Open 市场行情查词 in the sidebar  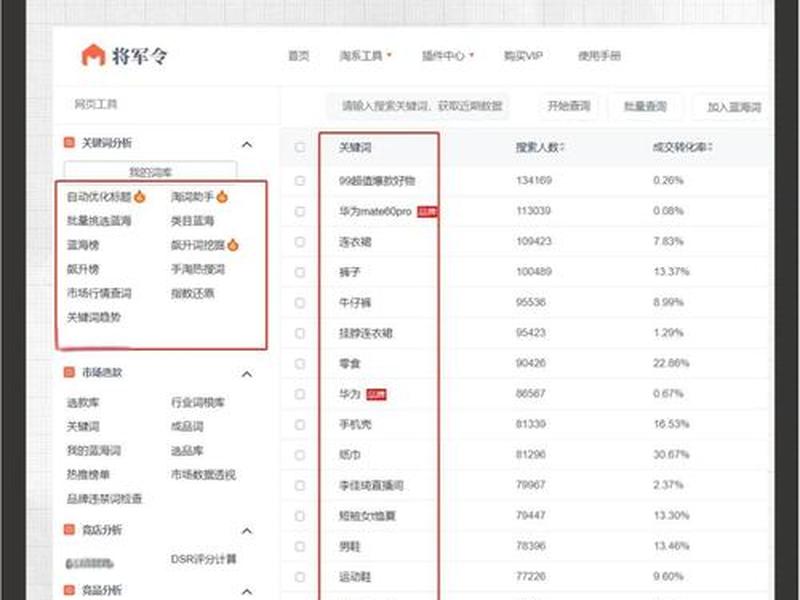pos(99,293)
